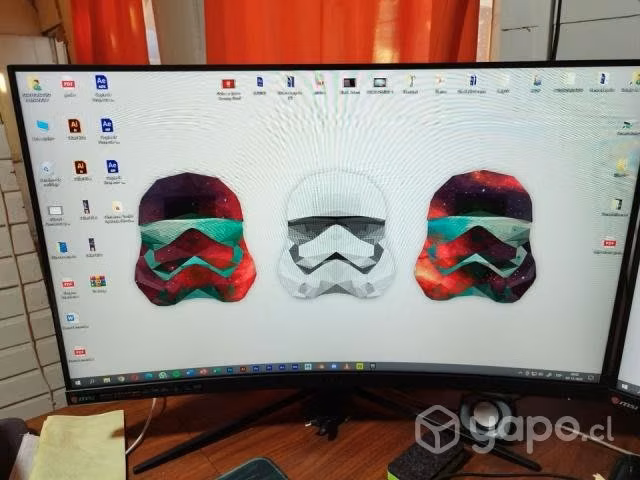
Task: Select the topmost After Effects project file
Action: (101, 83)
